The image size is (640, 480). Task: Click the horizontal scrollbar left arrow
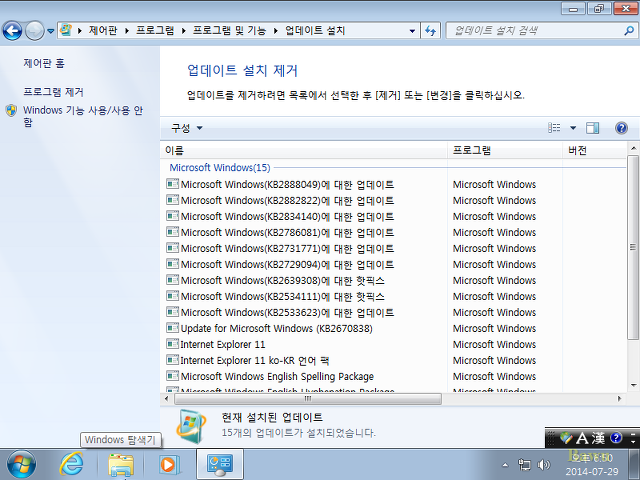click(x=166, y=399)
